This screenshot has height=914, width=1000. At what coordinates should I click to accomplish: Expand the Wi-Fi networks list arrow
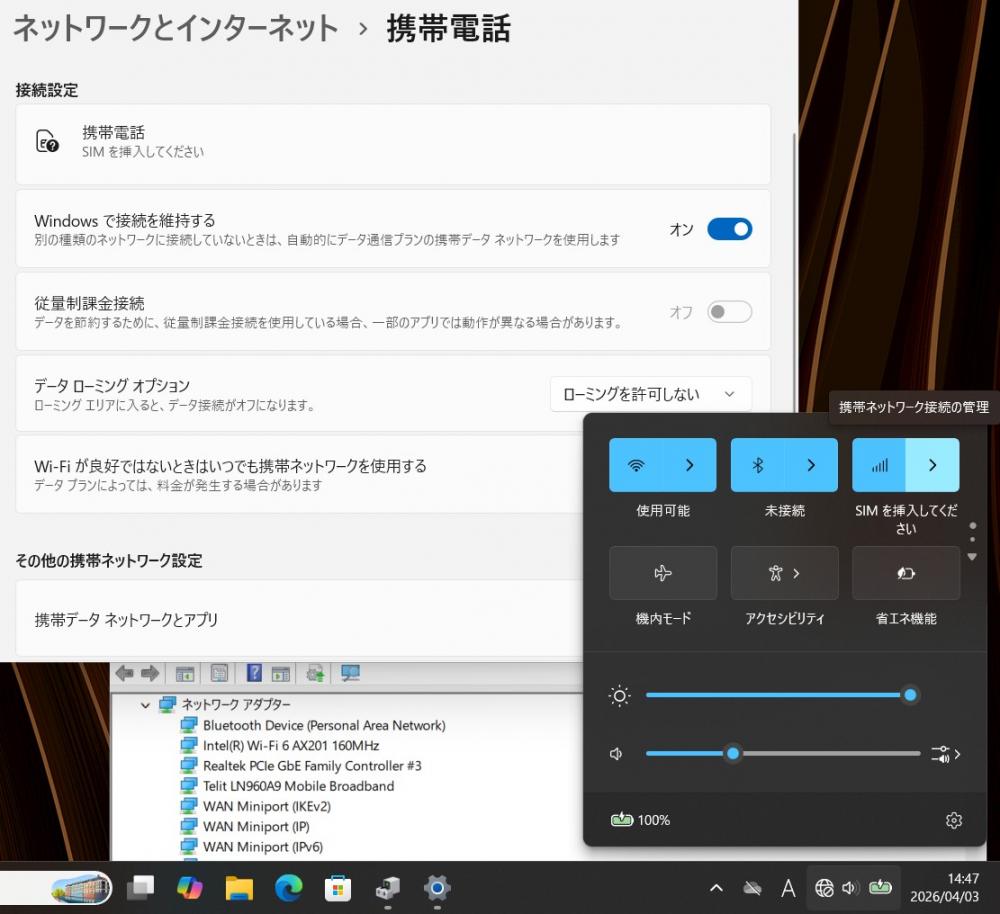[690, 465]
